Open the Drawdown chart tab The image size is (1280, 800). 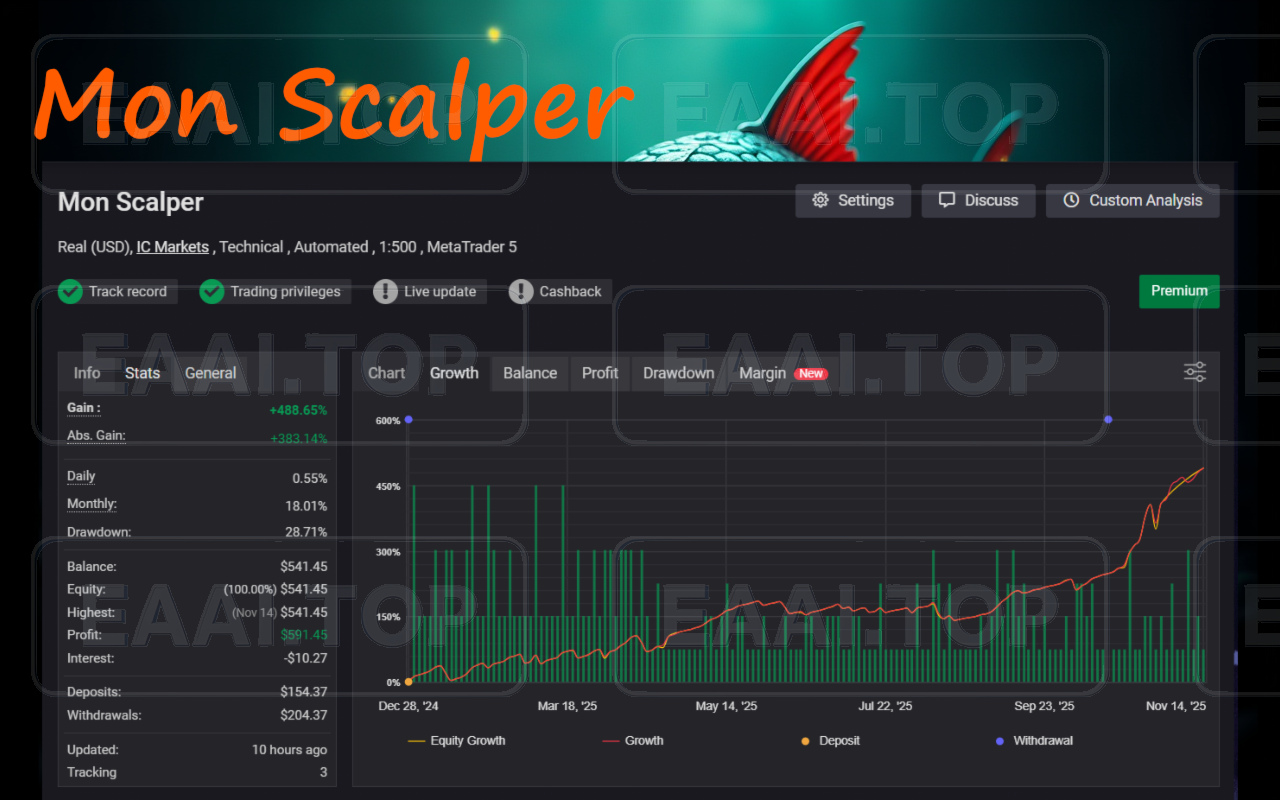[x=678, y=372]
